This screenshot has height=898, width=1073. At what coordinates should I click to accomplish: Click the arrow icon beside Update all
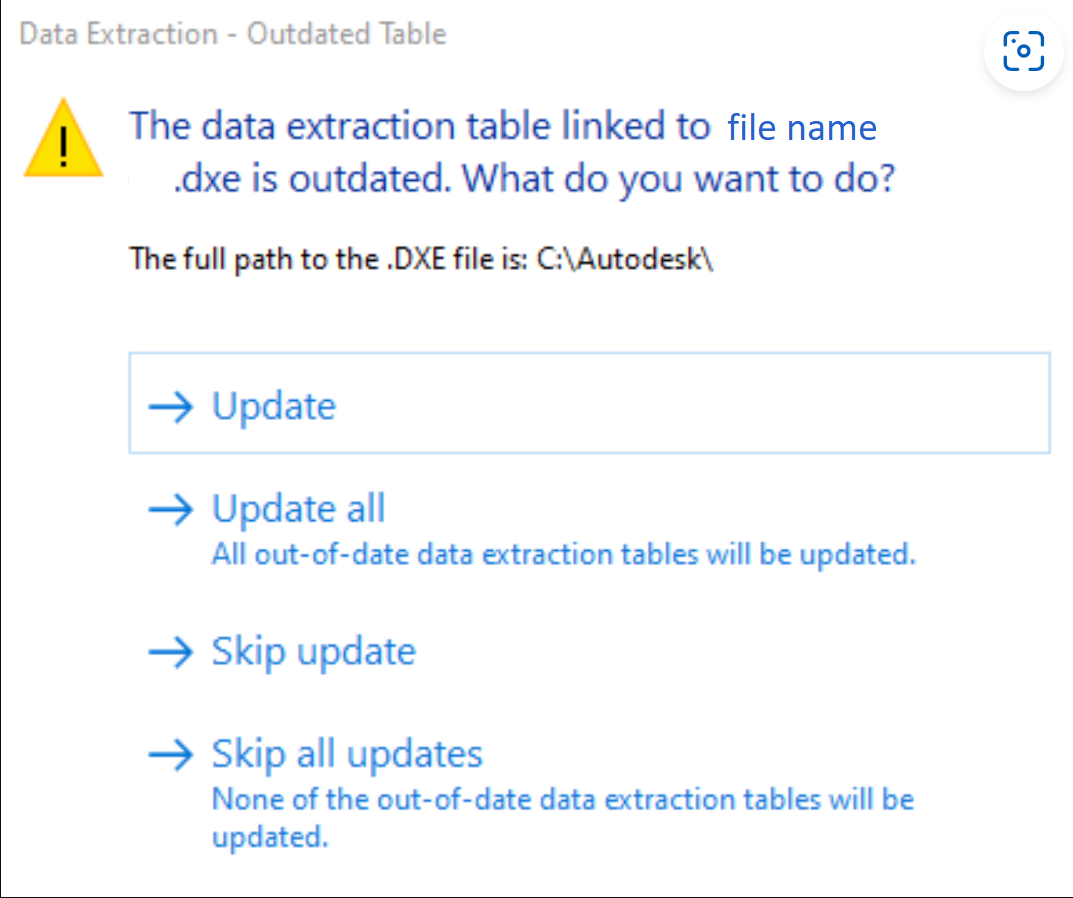(x=171, y=510)
